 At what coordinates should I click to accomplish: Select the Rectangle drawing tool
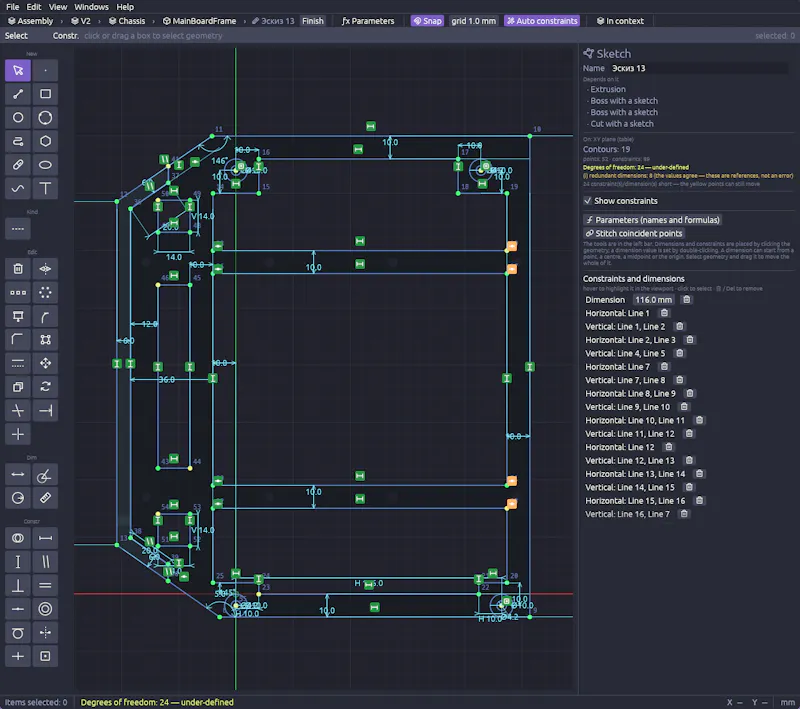(45, 94)
